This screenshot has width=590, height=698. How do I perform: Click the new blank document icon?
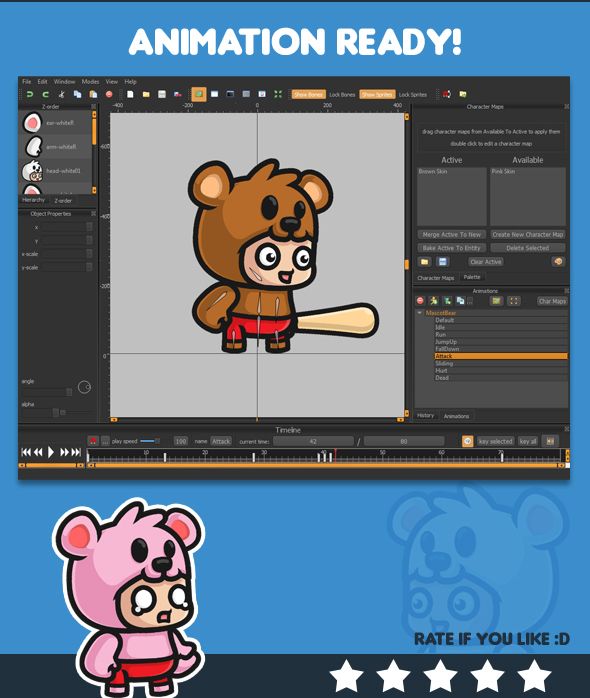130,94
